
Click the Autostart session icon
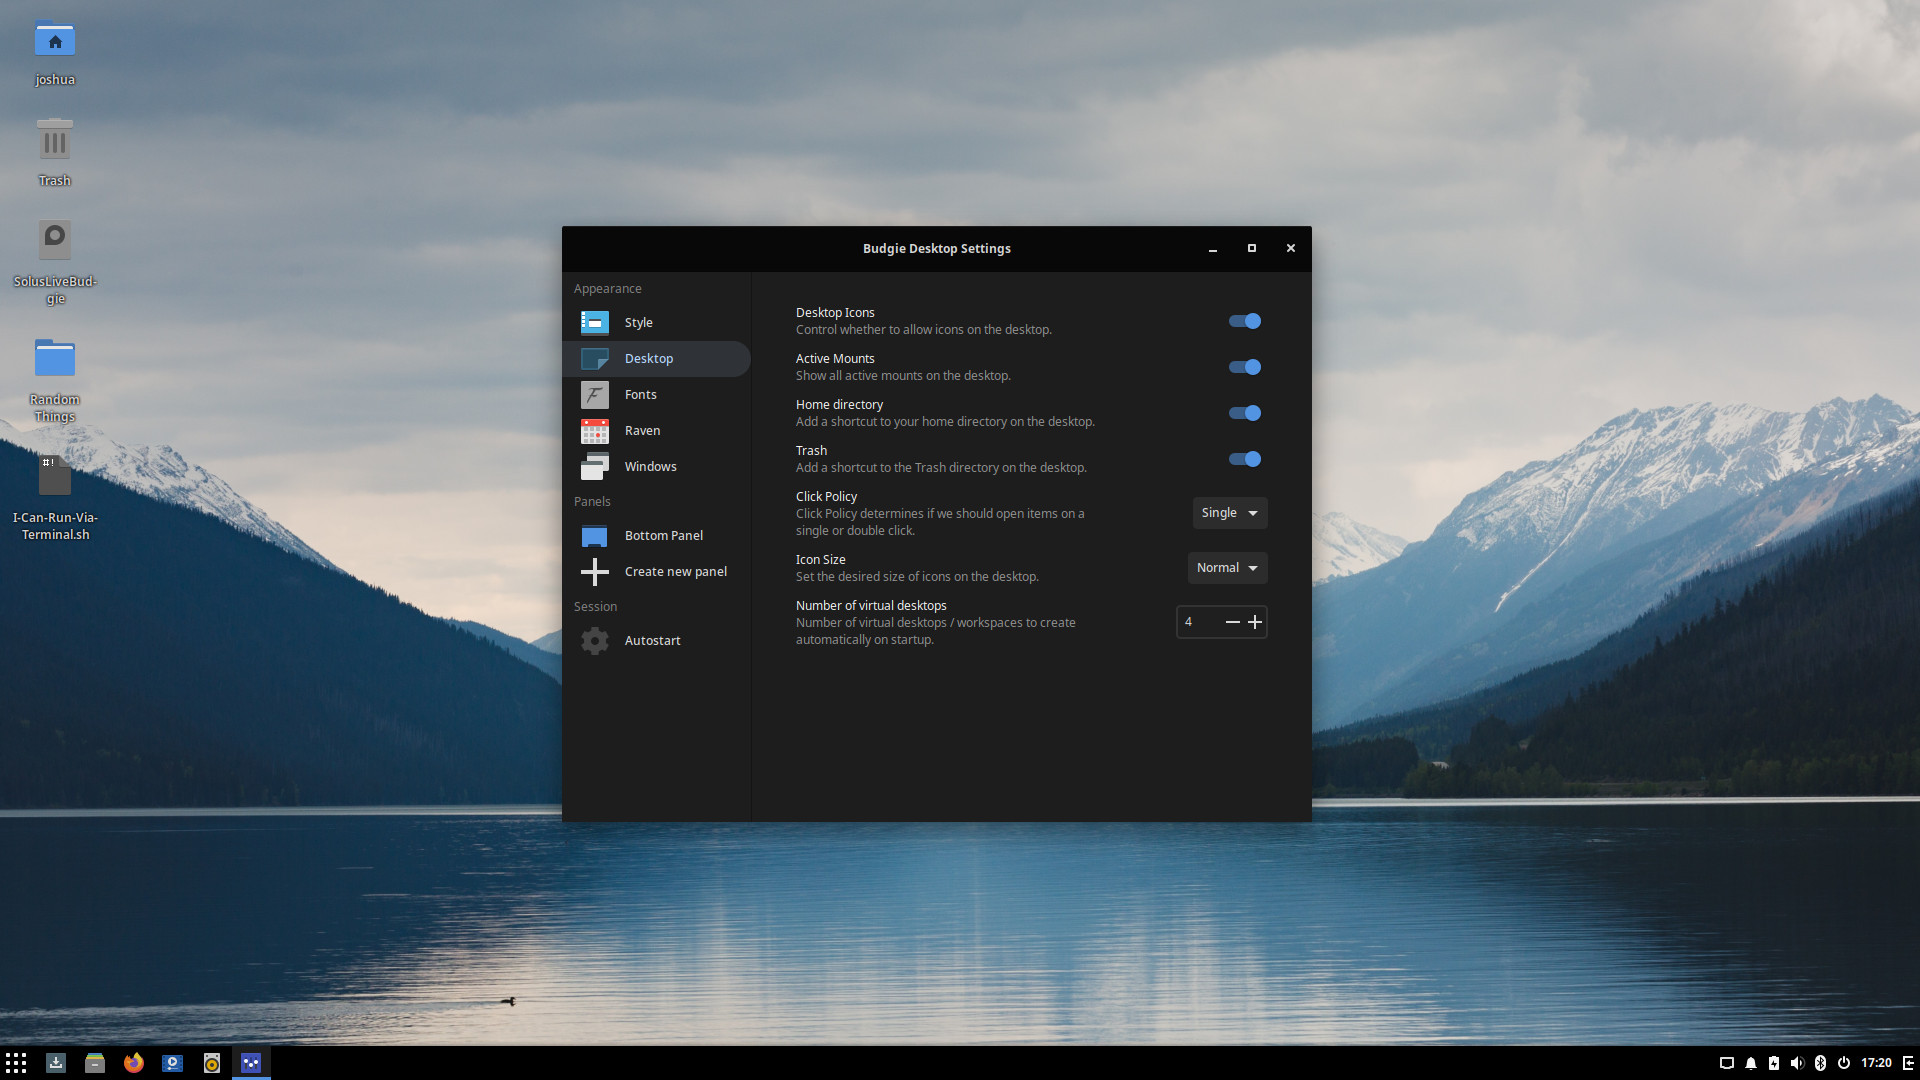click(595, 641)
